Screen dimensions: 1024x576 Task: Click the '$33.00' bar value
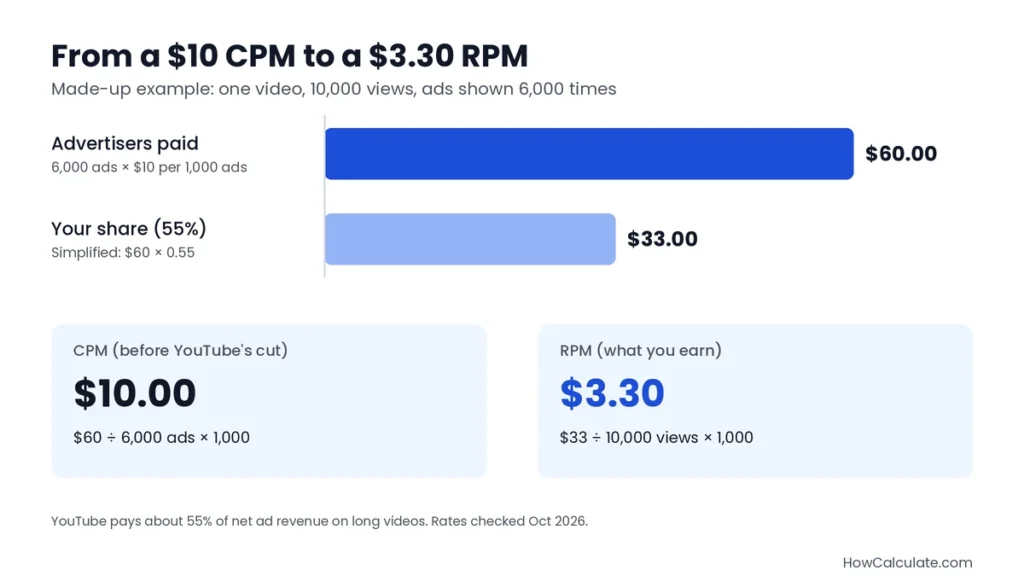click(x=662, y=239)
